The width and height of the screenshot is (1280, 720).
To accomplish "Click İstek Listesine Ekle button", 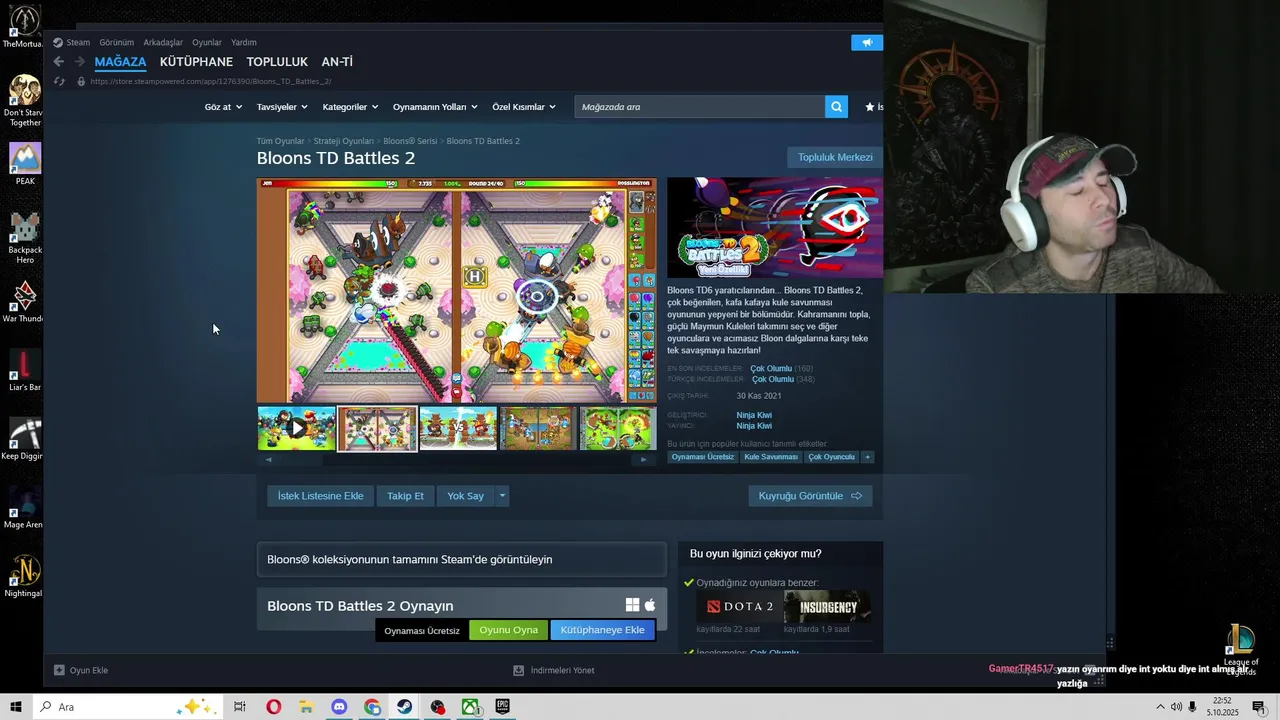I will pyautogui.click(x=320, y=496).
